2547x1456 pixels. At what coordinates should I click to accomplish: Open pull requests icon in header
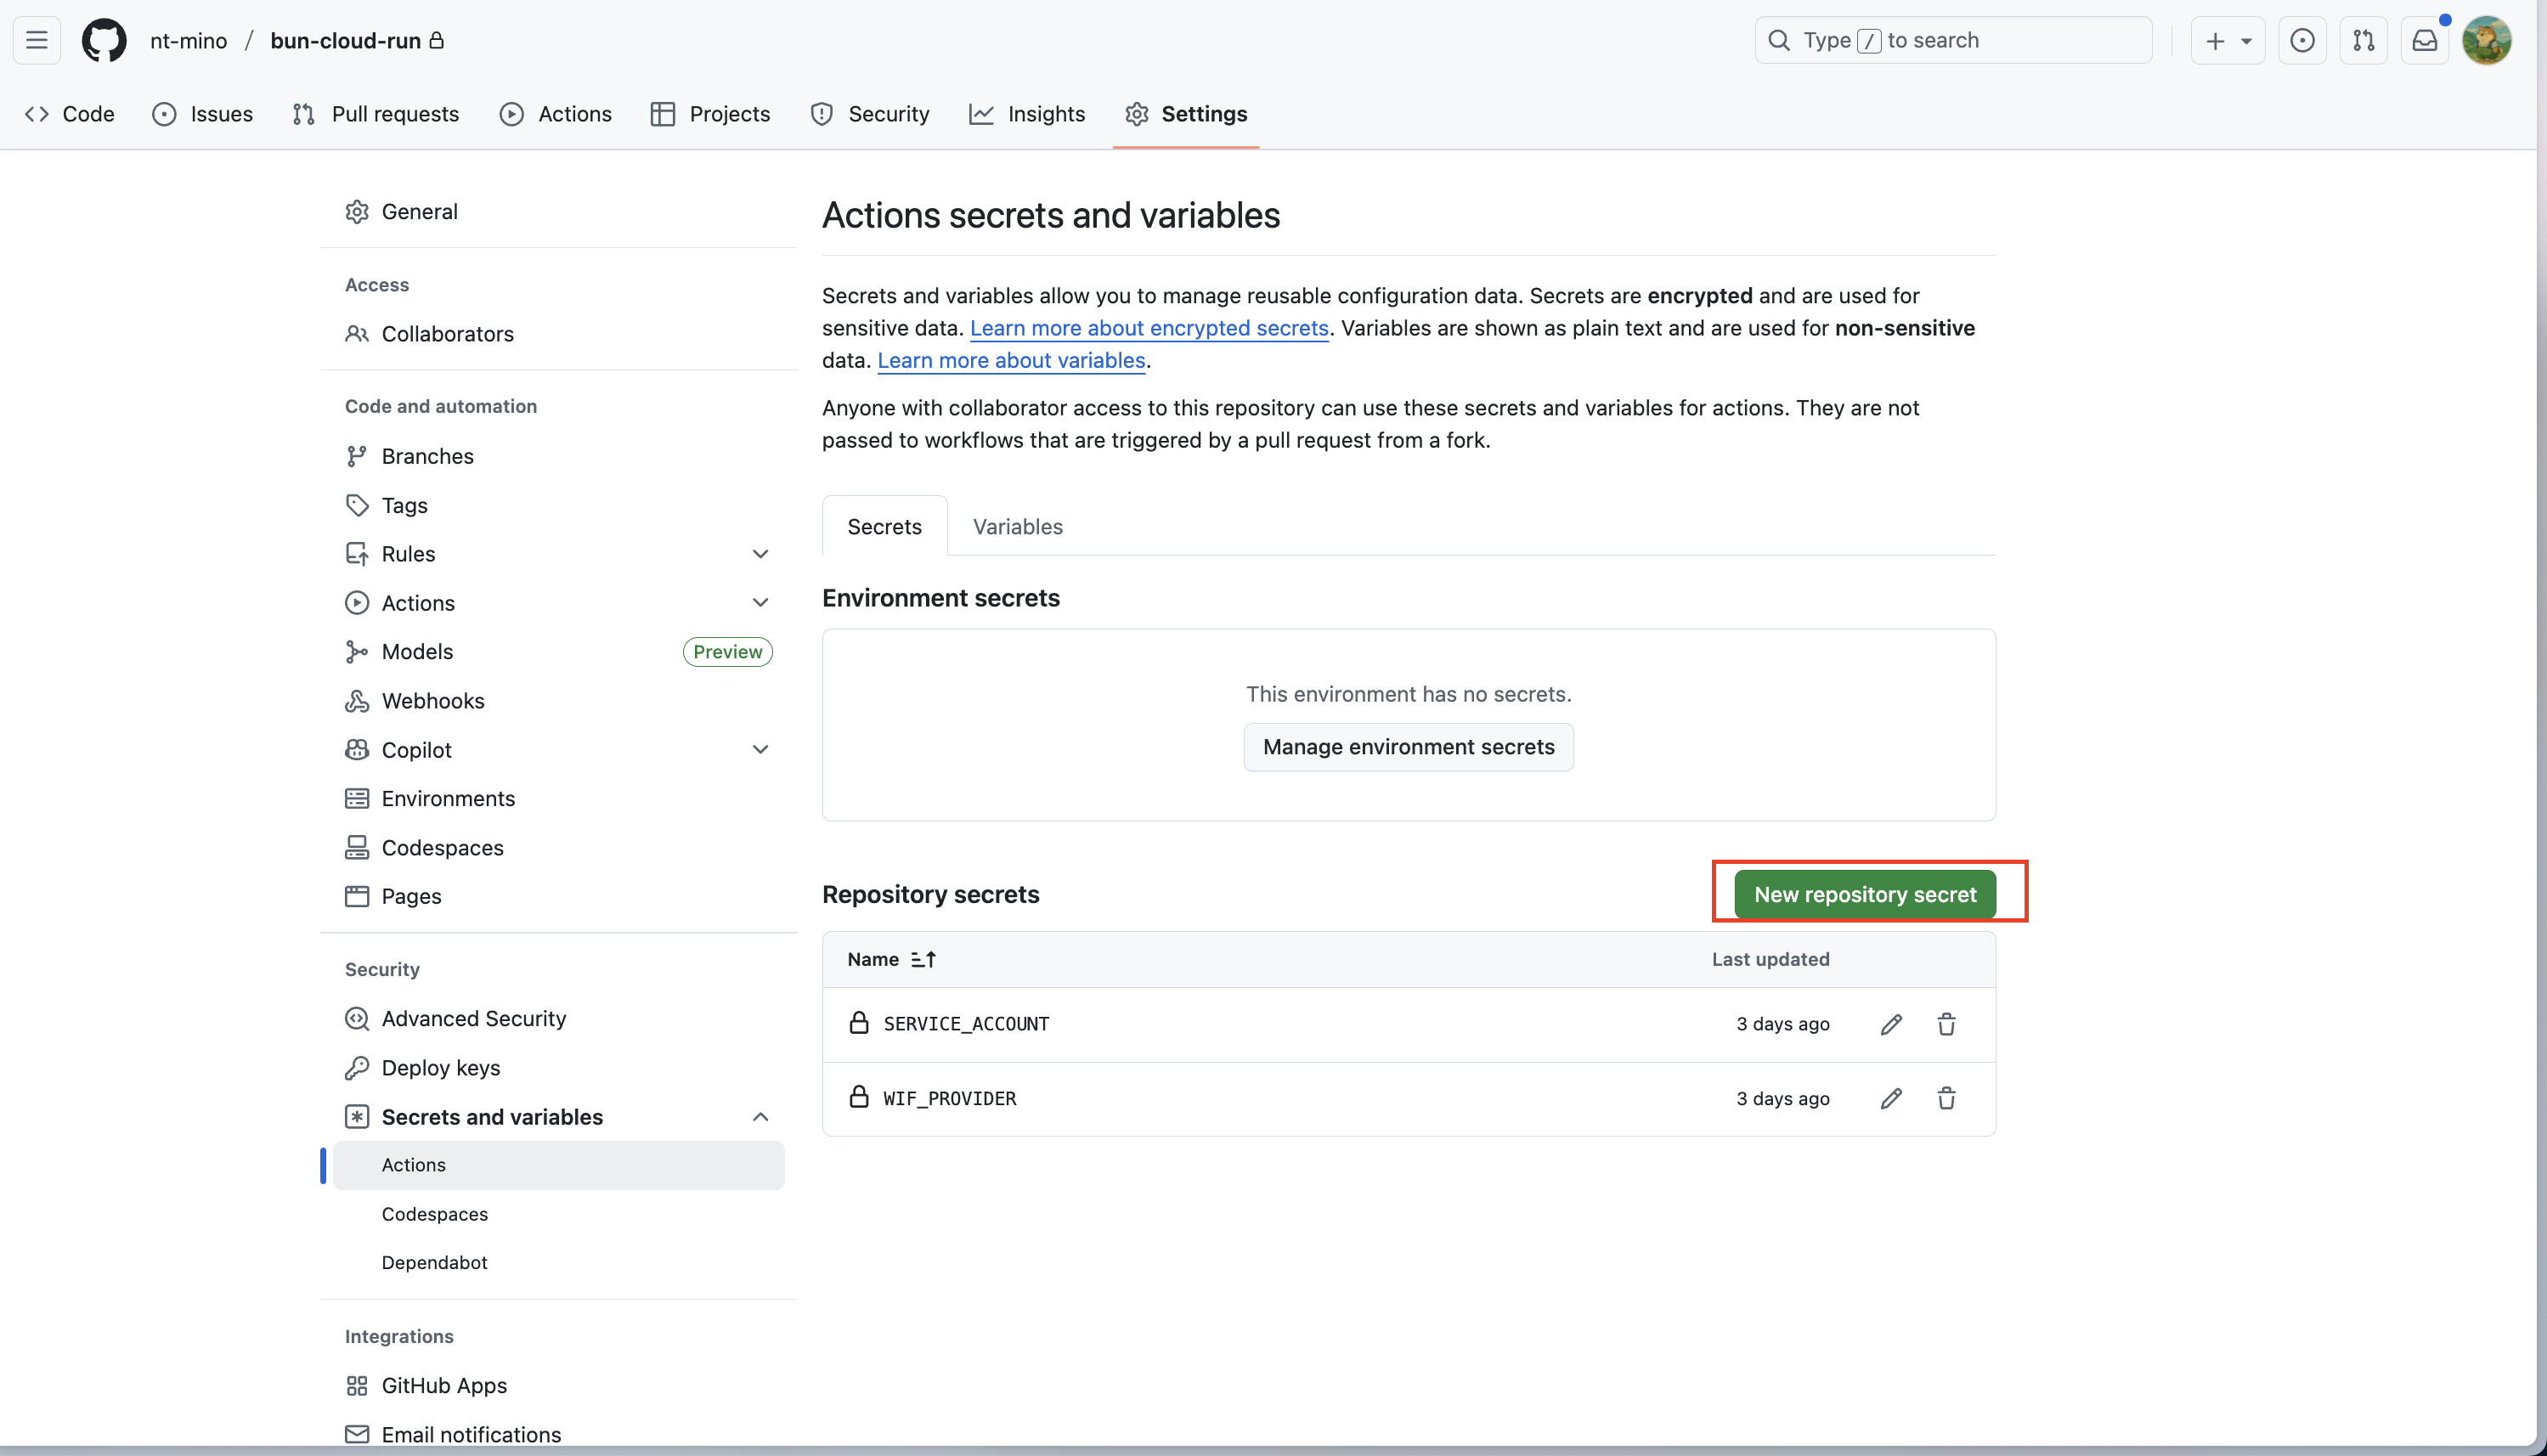tap(2363, 40)
